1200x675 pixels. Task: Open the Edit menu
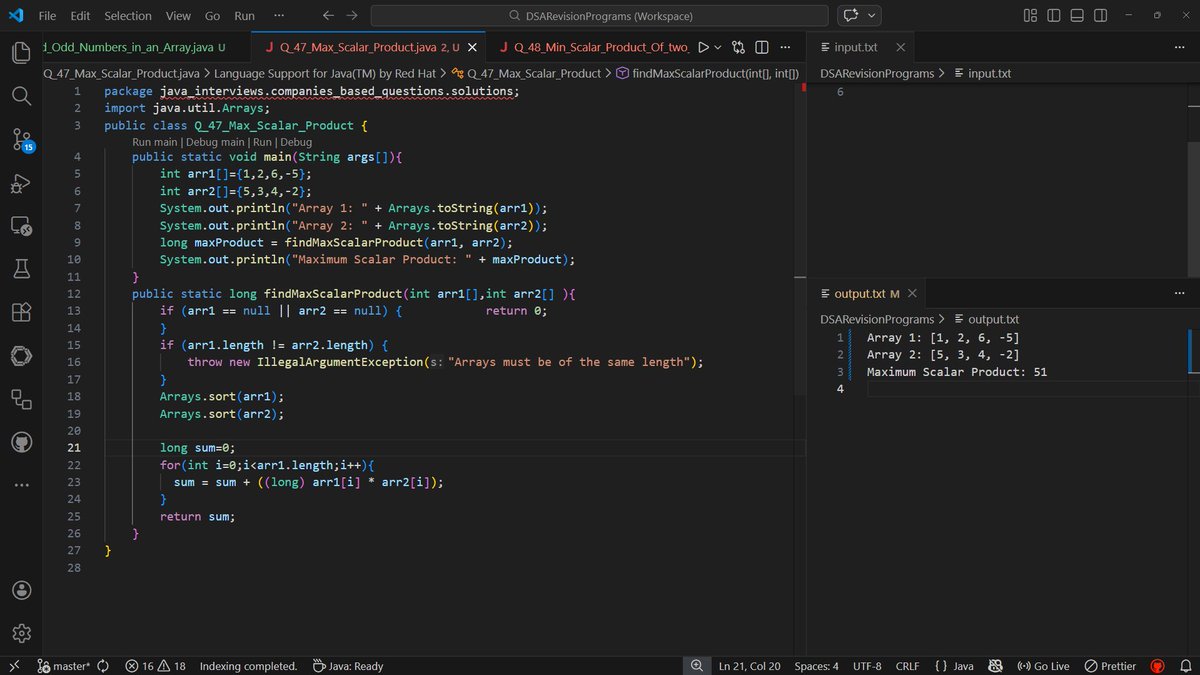click(80, 16)
